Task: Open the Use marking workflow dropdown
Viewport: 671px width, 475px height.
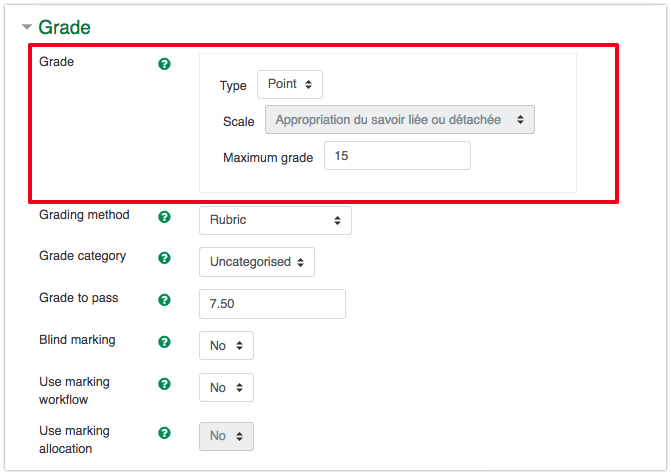Action: [226, 388]
